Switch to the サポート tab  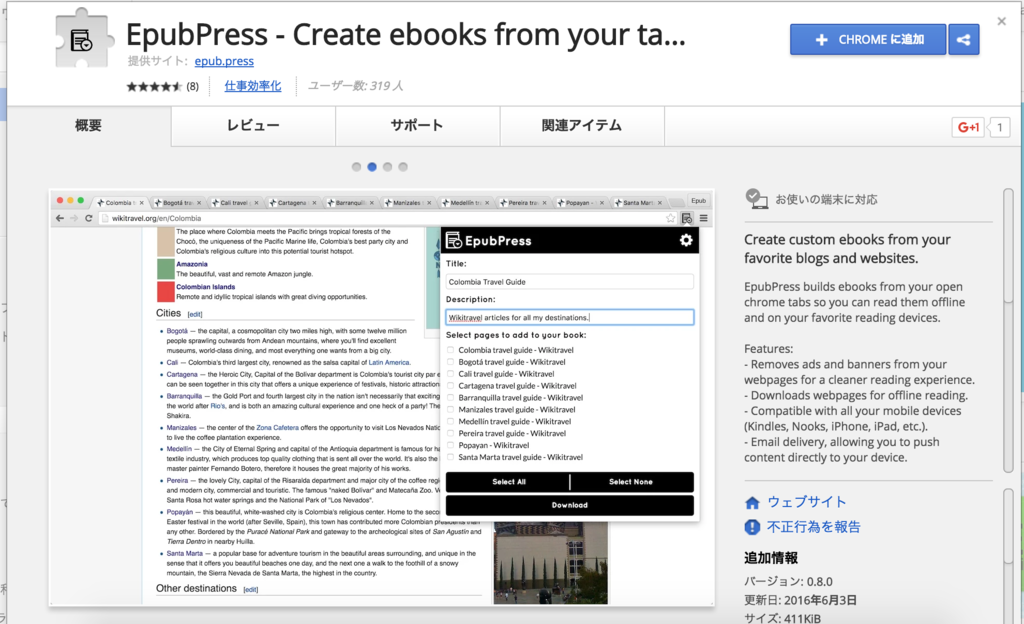pos(417,125)
